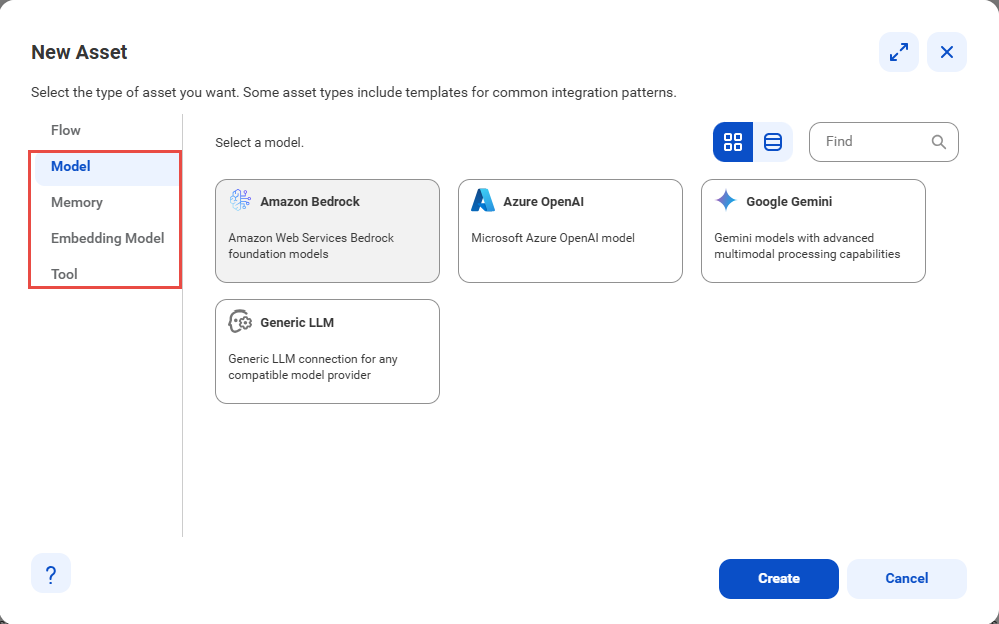
Task: Choose the Google Gemini model card
Action: (x=813, y=231)
